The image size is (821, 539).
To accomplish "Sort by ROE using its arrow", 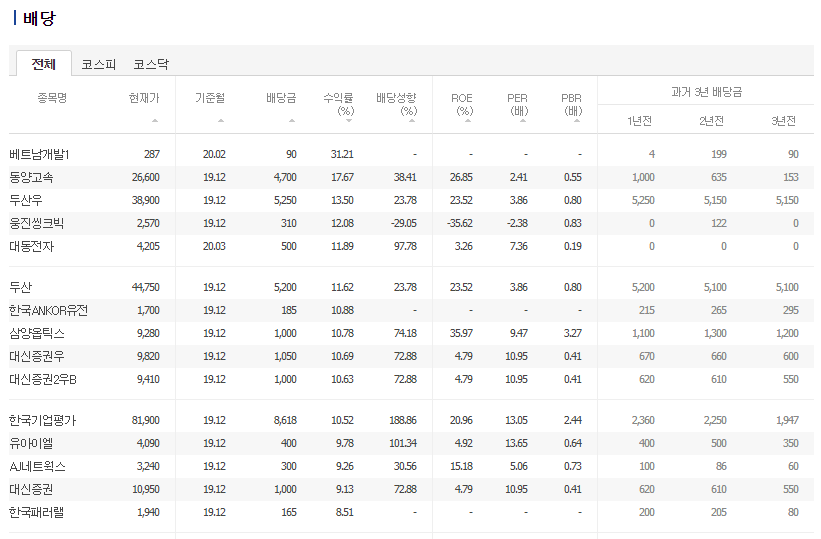I will point(468,121).
